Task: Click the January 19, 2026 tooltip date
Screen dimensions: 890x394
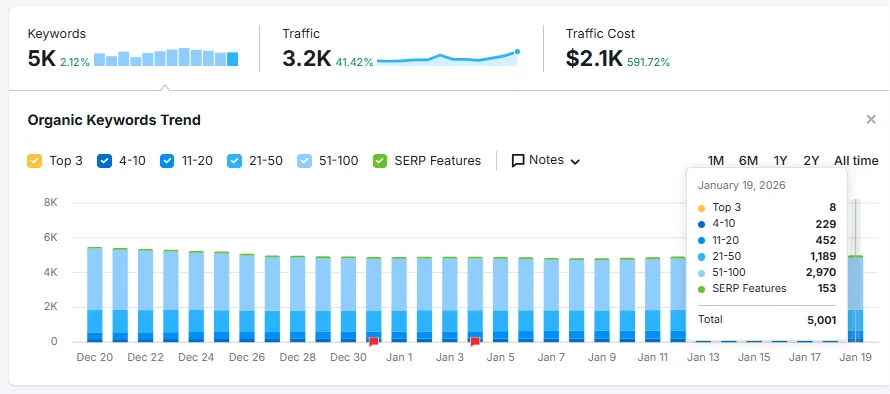Action: (x=741, y=186)
